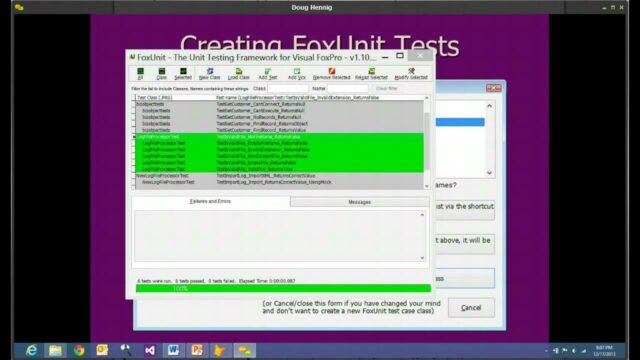
Task: Toggle the checkbox for TestGetCustomer_CantConnect_ReturnsNull row
Action: click(133, 104)
